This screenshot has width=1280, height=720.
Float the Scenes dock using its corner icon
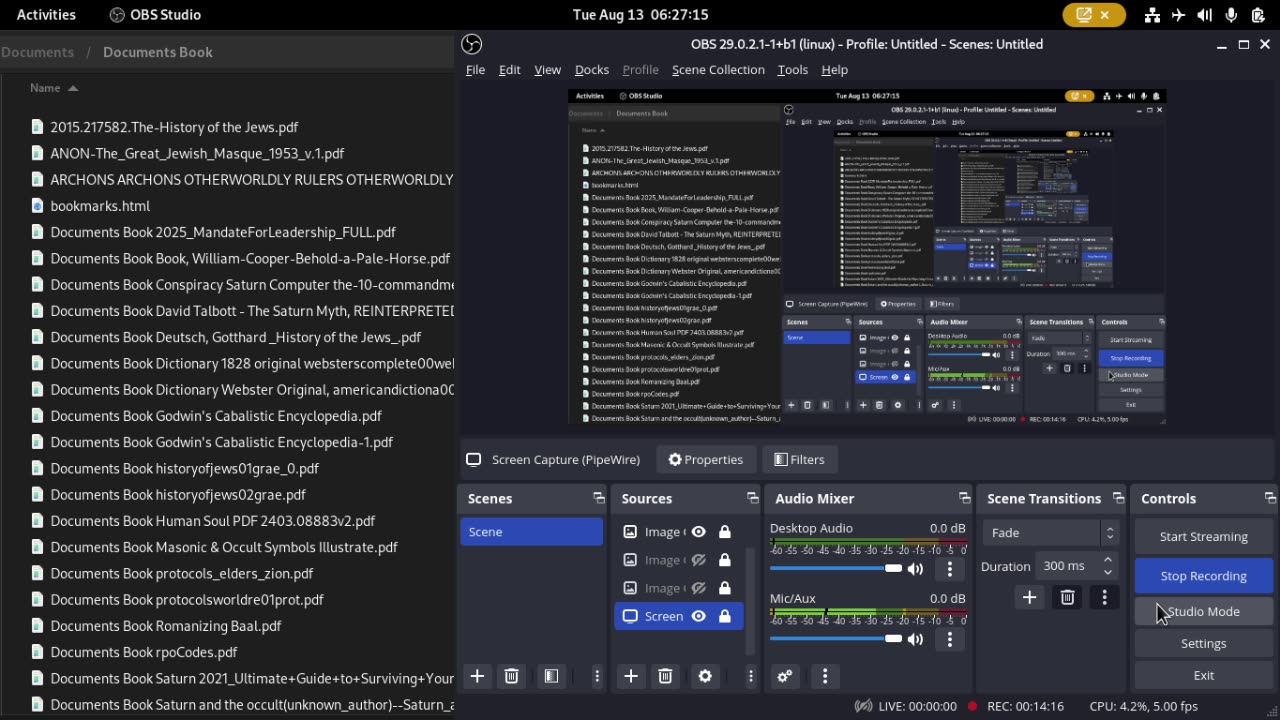598,498
